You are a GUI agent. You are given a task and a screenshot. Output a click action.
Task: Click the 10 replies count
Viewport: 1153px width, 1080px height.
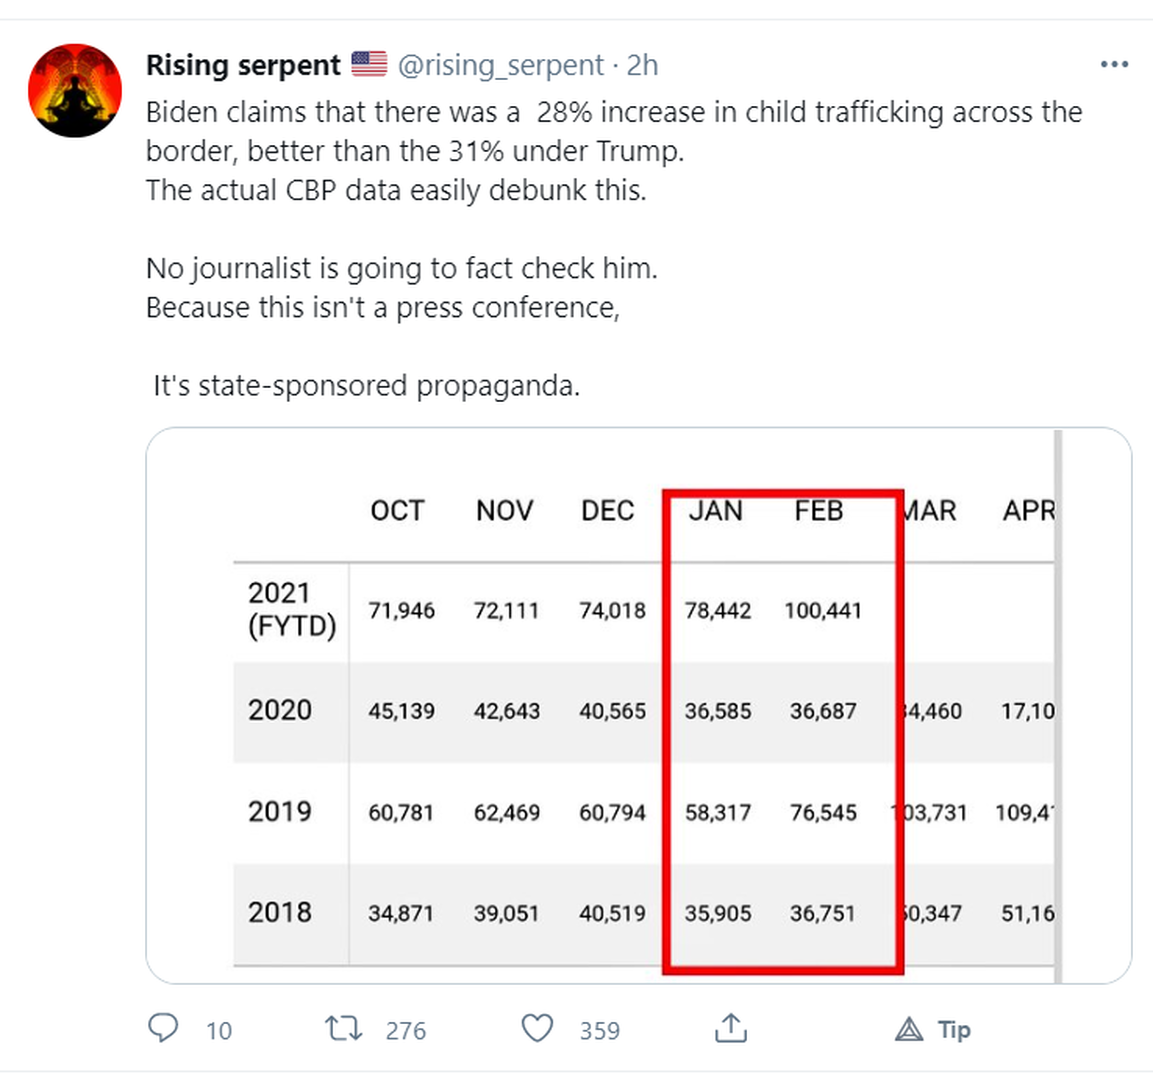(x=218, y=1030)
